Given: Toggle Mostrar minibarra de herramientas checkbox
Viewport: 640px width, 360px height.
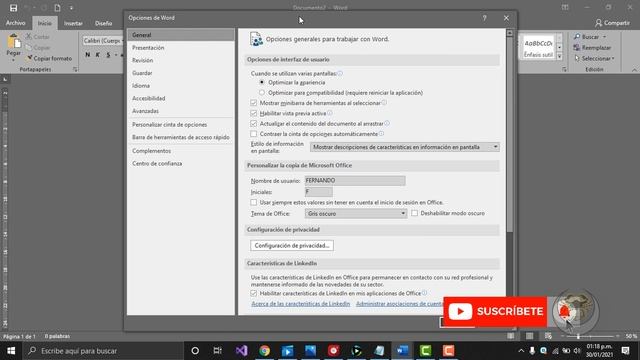Looking at the screenshot, I should (x=253, y=103).
